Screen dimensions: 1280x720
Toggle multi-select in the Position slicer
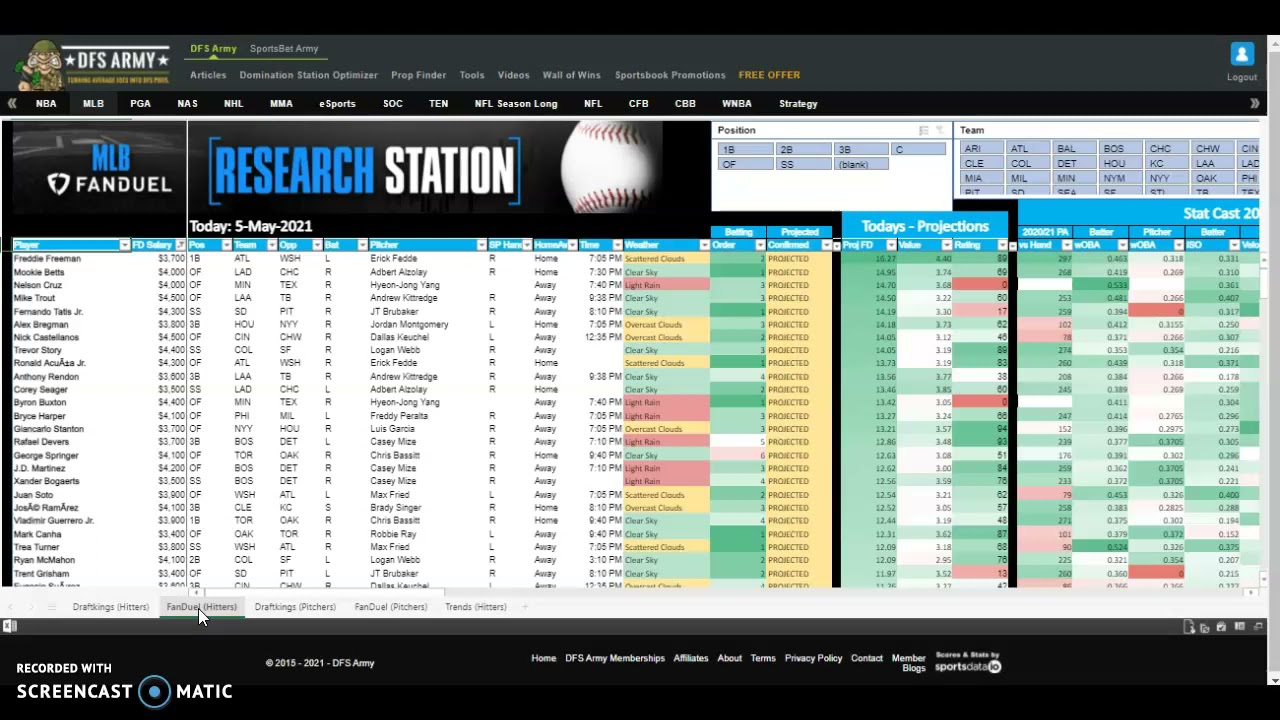(x=924, y=130)
